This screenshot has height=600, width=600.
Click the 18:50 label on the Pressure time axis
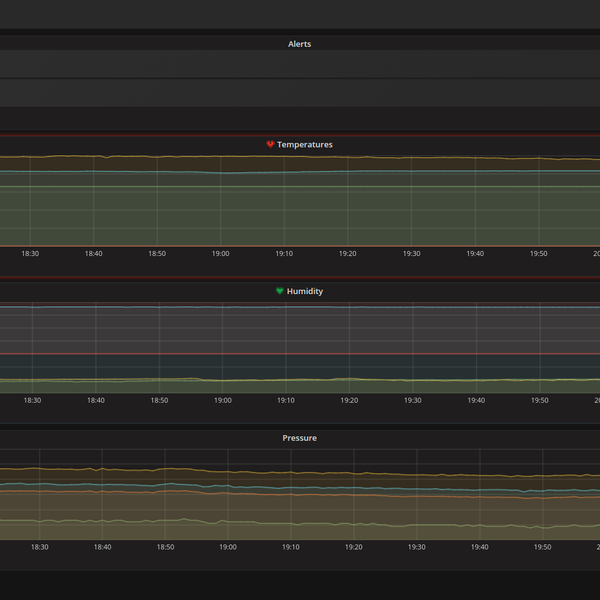point(164,547)
